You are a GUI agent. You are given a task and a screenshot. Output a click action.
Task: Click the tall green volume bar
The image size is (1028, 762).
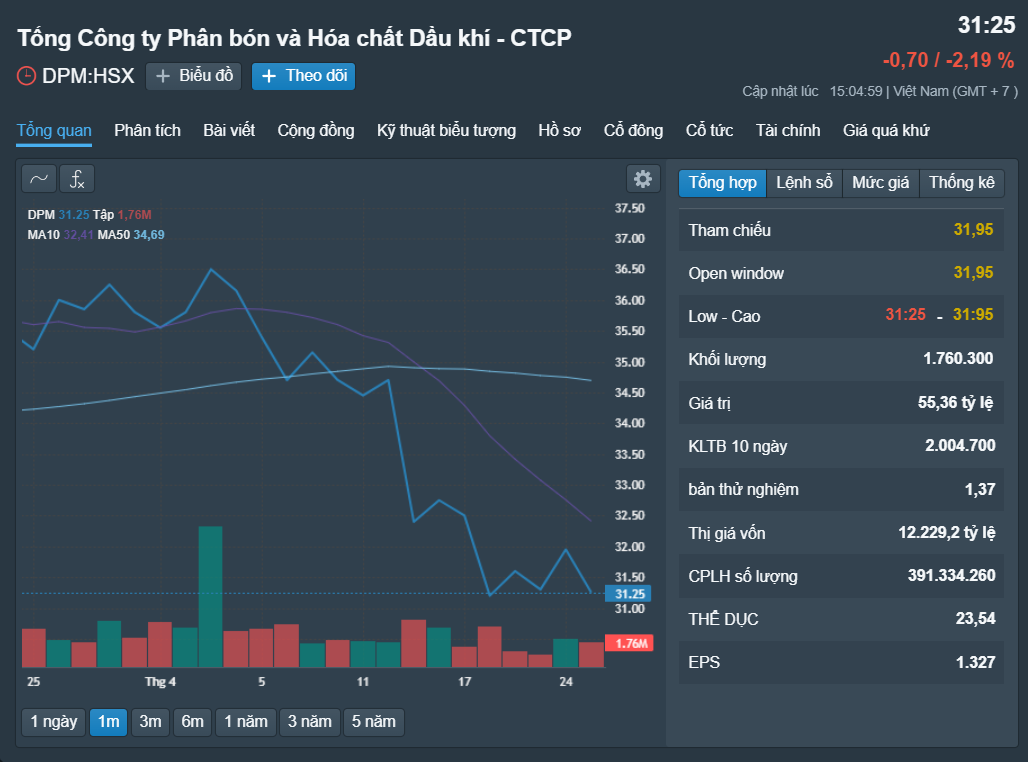(210, 597)
